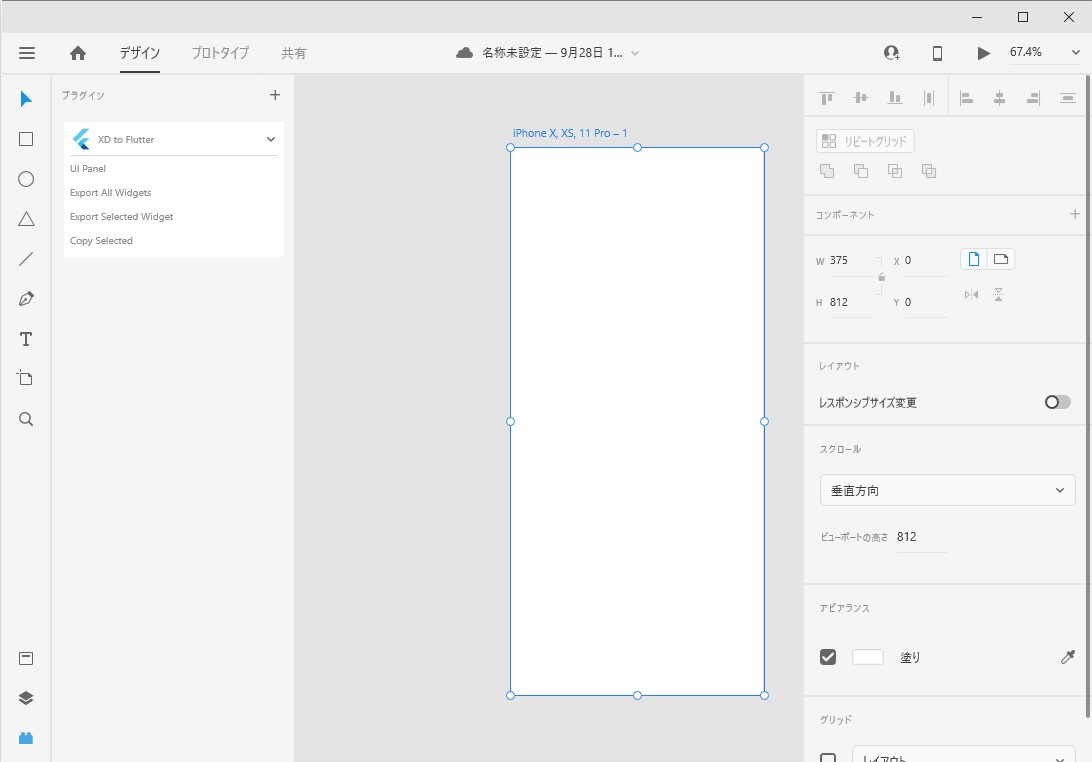
Task: Flip vertically icon
Action: pyautogui.click(x=998, y=295)
